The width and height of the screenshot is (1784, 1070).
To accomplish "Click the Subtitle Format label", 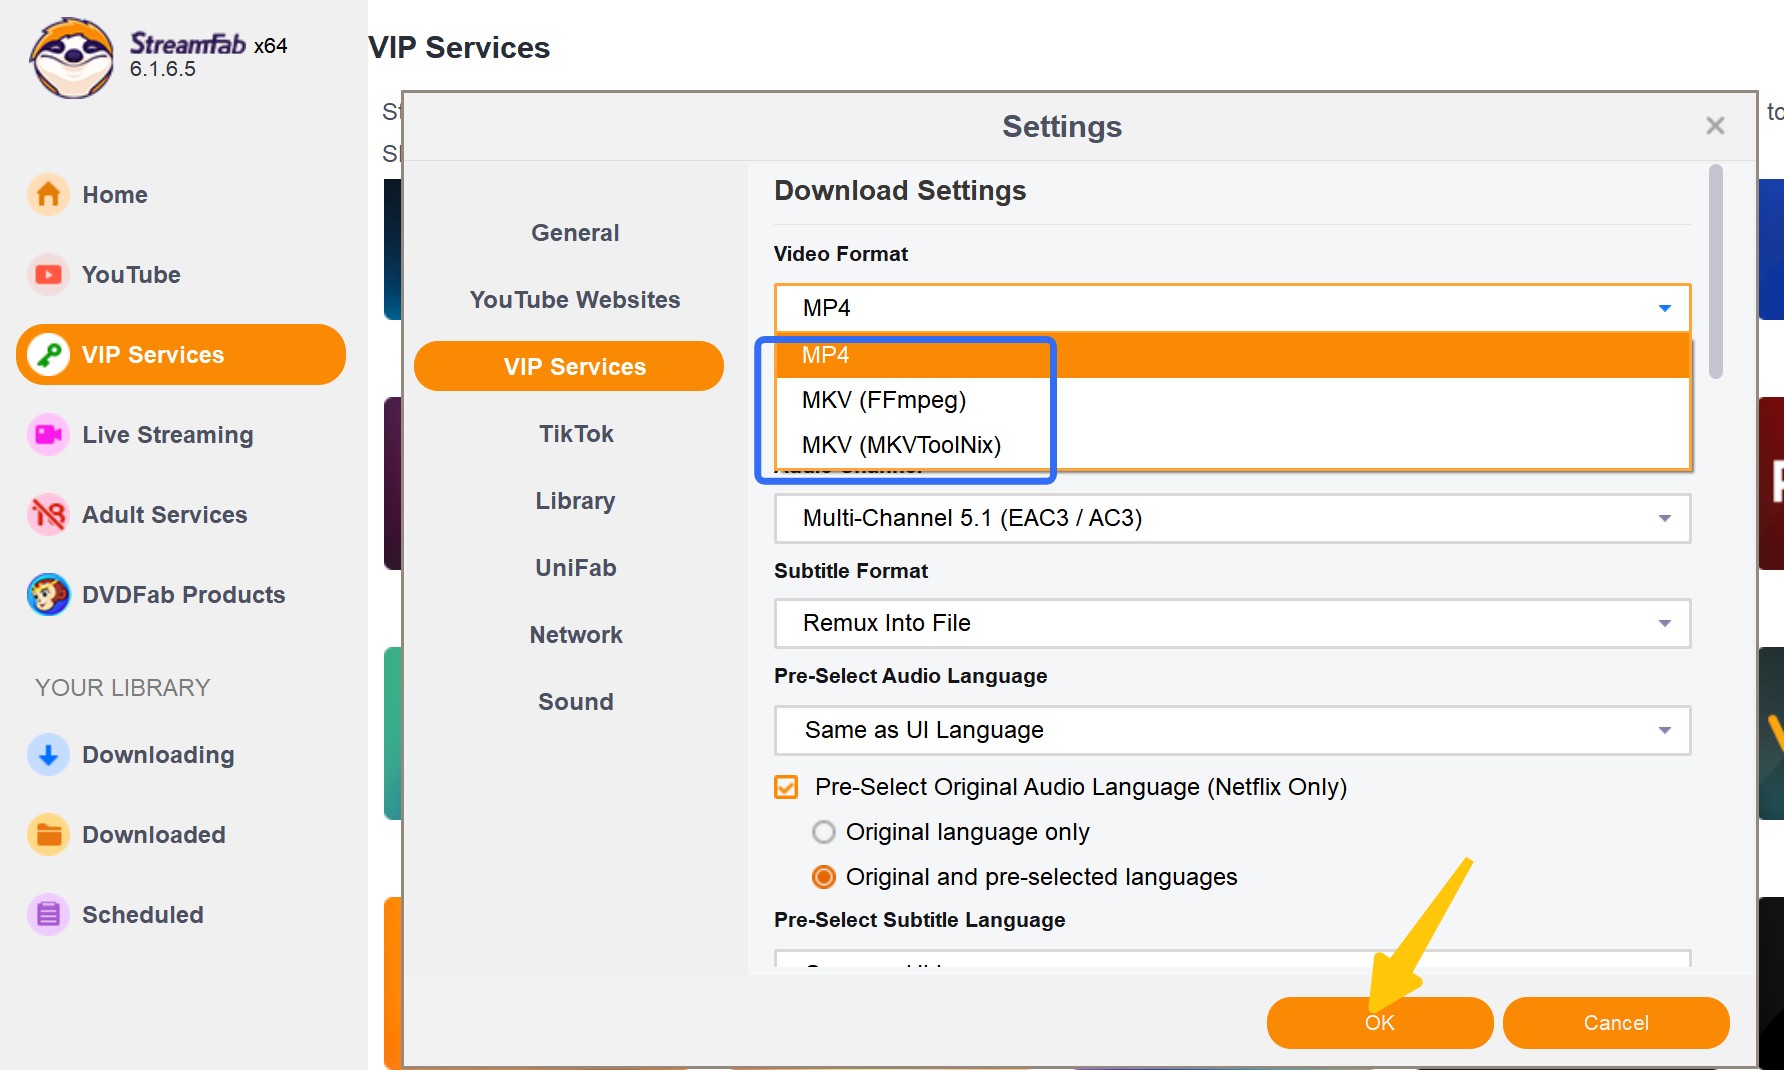I will point(851,571).
